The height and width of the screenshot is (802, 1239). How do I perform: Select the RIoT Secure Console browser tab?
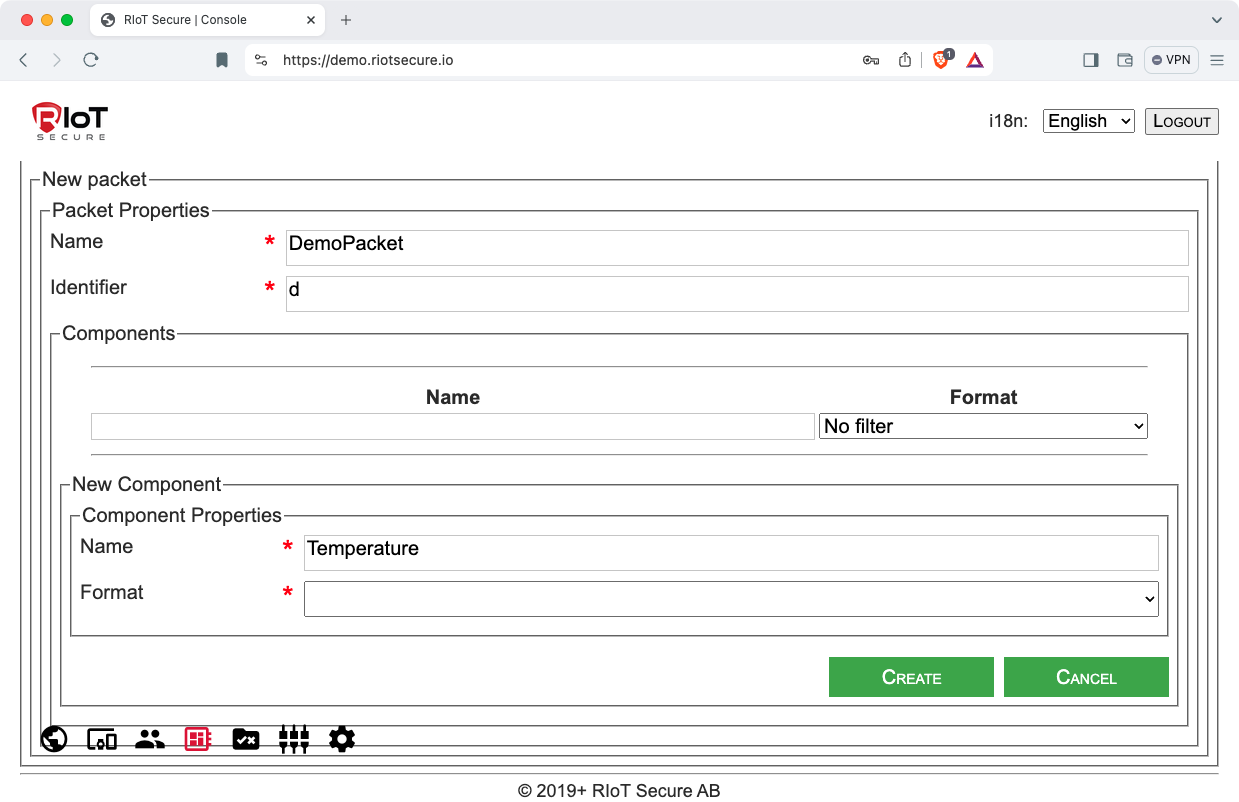[185, 20]
